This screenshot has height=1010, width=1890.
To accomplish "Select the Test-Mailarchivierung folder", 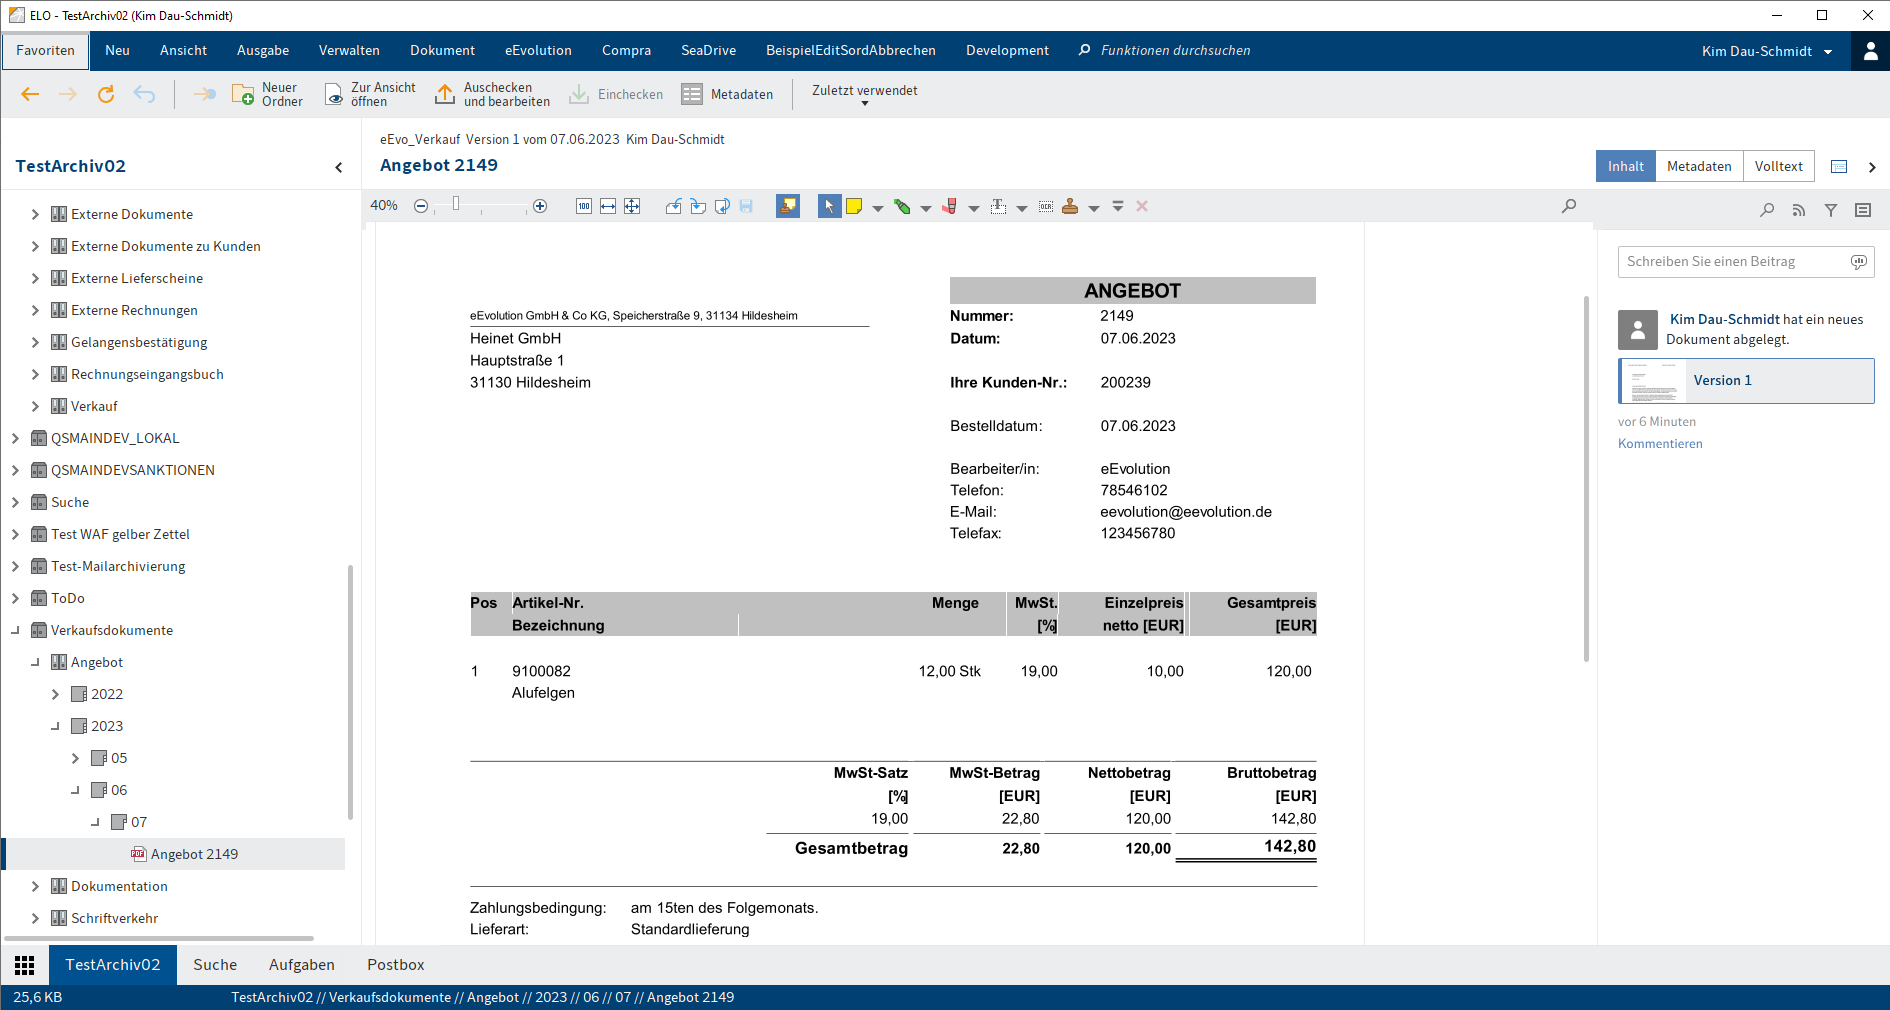I will click(x=118, y=566).
